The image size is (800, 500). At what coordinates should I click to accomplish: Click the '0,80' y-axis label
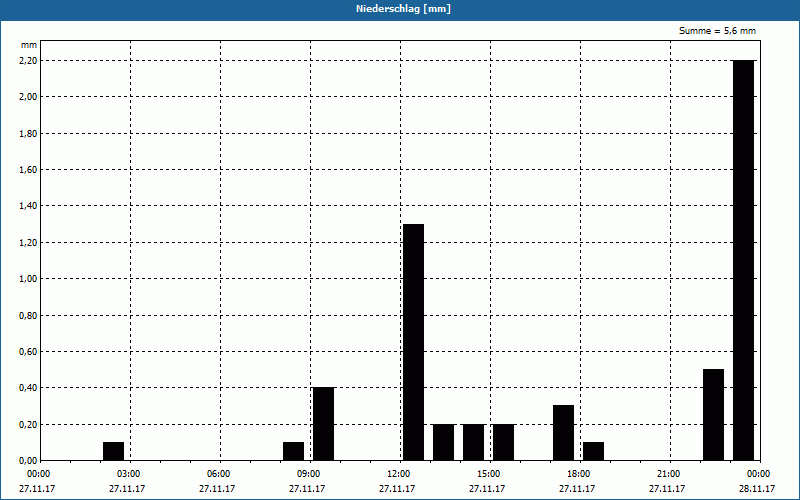pos(28,316)
